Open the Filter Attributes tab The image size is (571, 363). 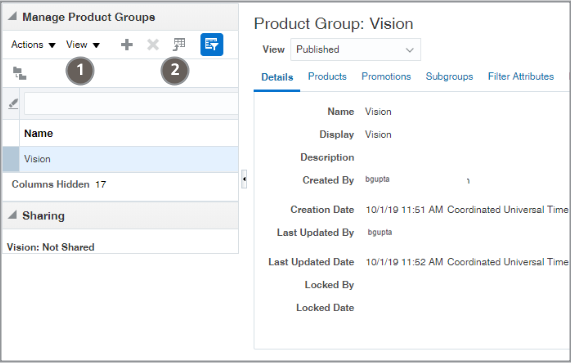(521, 76)
